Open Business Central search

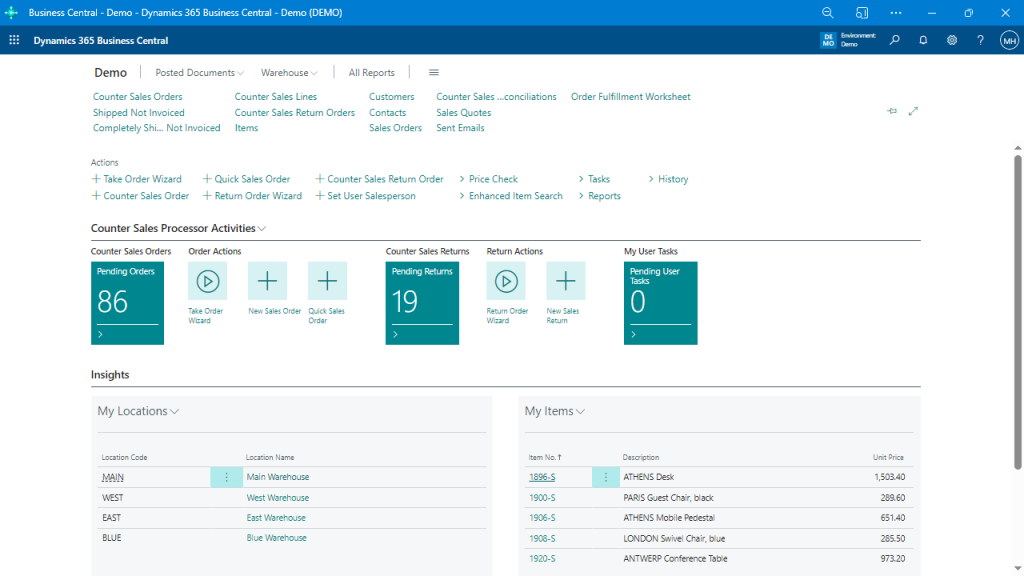tap(895, 40)
